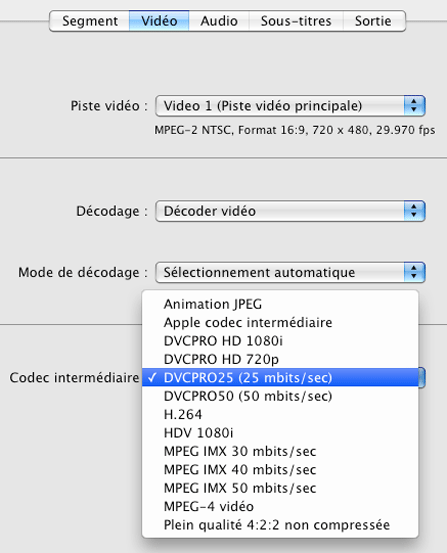Choose DVCPRO50 (50 mbits/sec) option
The image size is (447, 553).
[280, 396]
